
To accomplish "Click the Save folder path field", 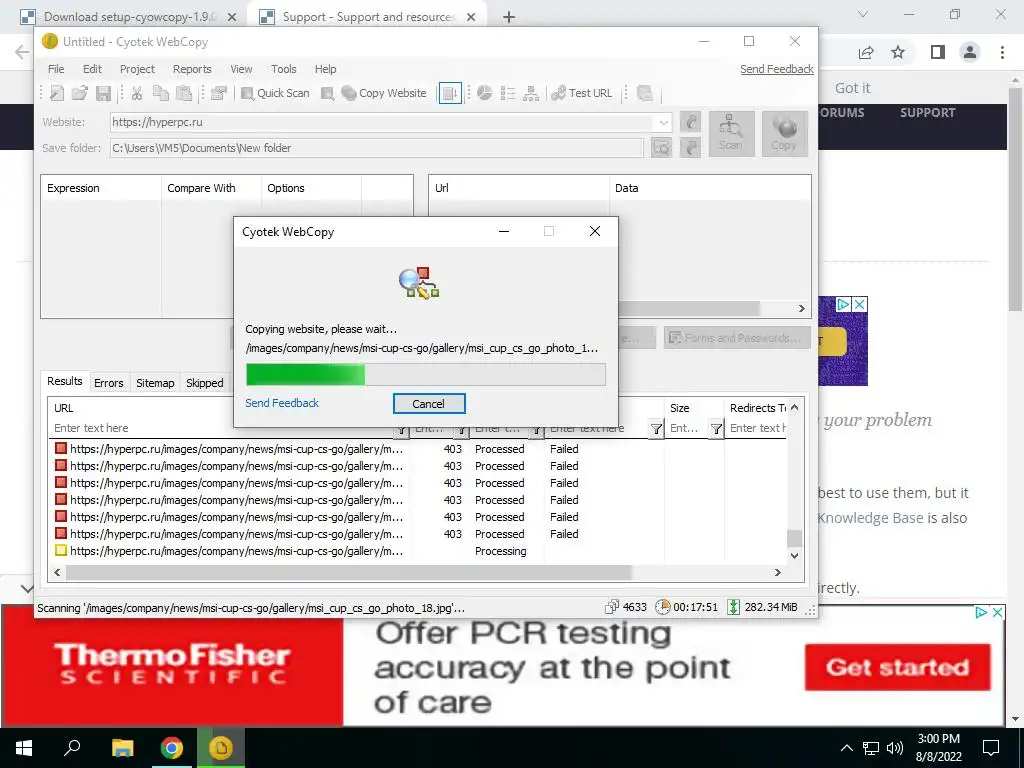I will 377,148.
